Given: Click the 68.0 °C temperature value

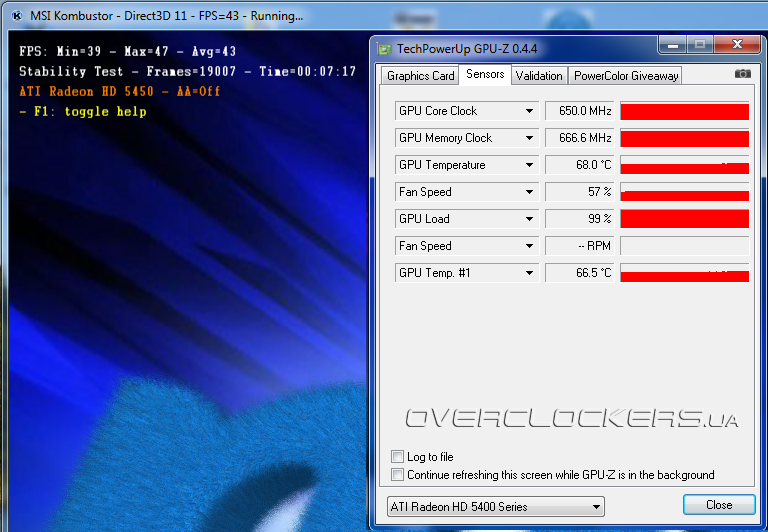Looking at the screenshot, I should [579, 165].
